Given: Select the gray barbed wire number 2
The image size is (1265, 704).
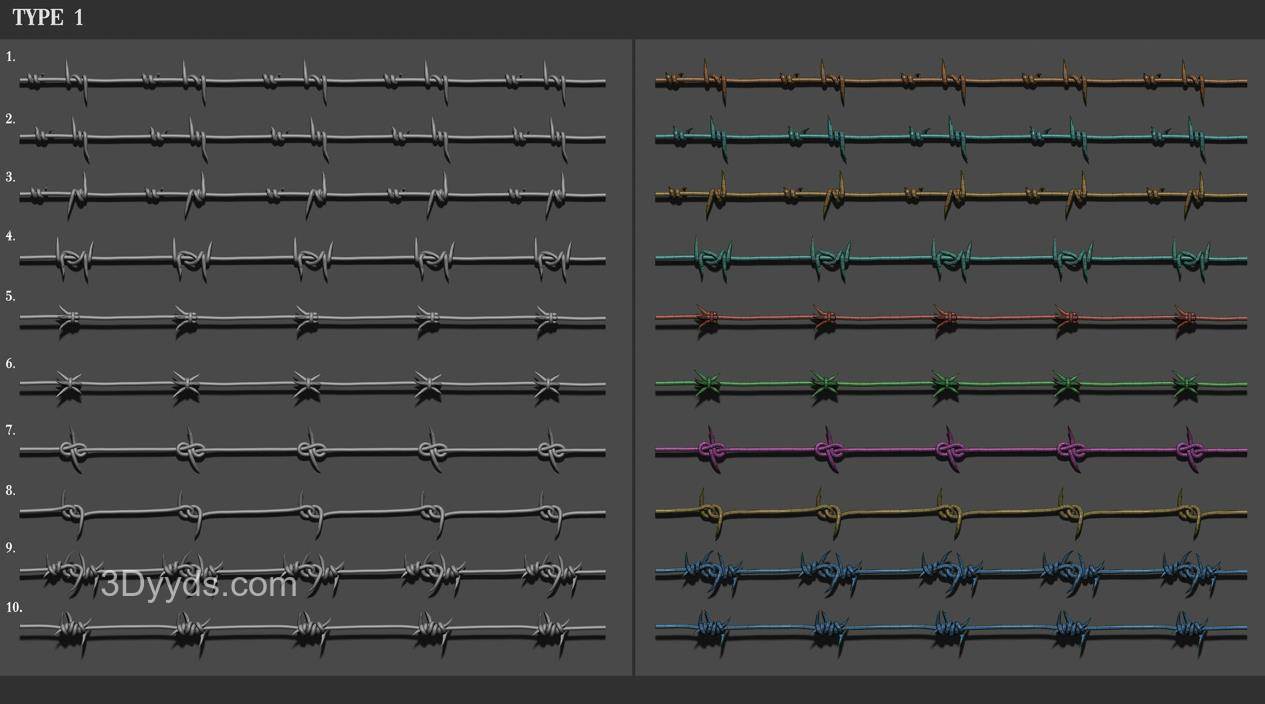Looking at the screenshot, I should 312,138.
